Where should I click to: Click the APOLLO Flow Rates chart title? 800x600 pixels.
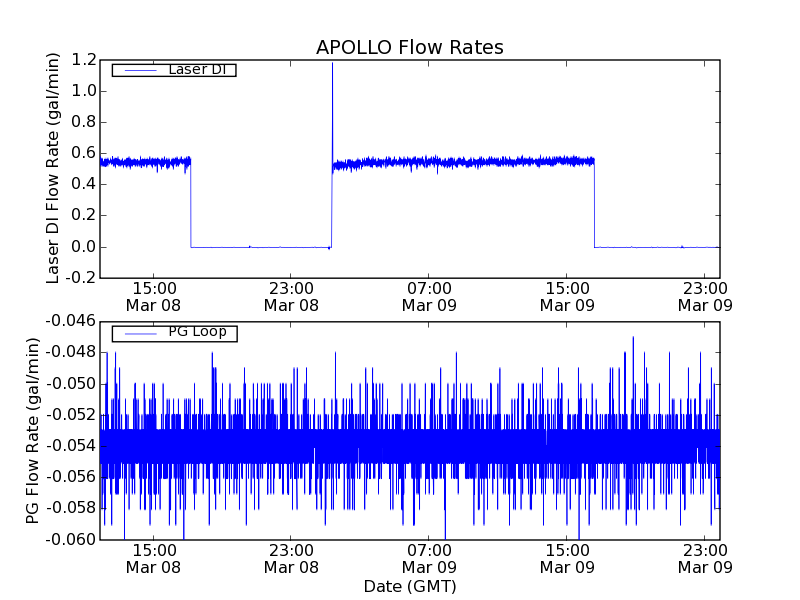tap(409, 47)
